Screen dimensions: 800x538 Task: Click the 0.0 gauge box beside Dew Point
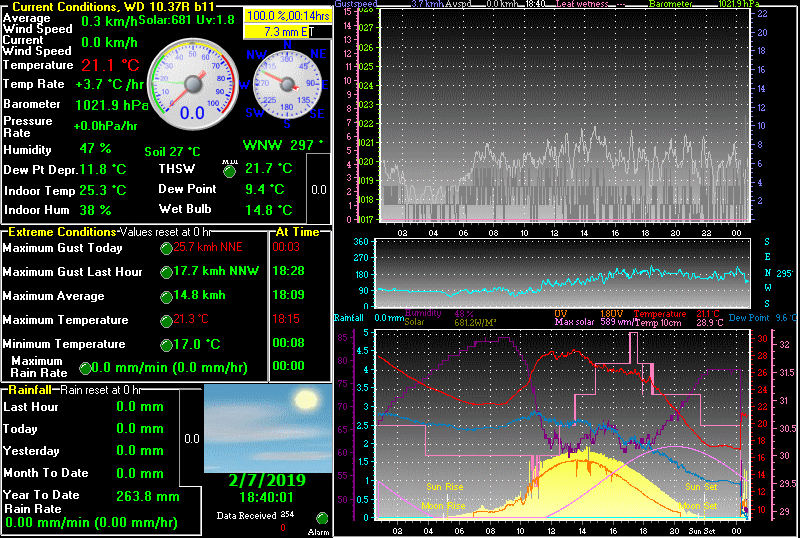pyautogui.click(x=319, y=189)
